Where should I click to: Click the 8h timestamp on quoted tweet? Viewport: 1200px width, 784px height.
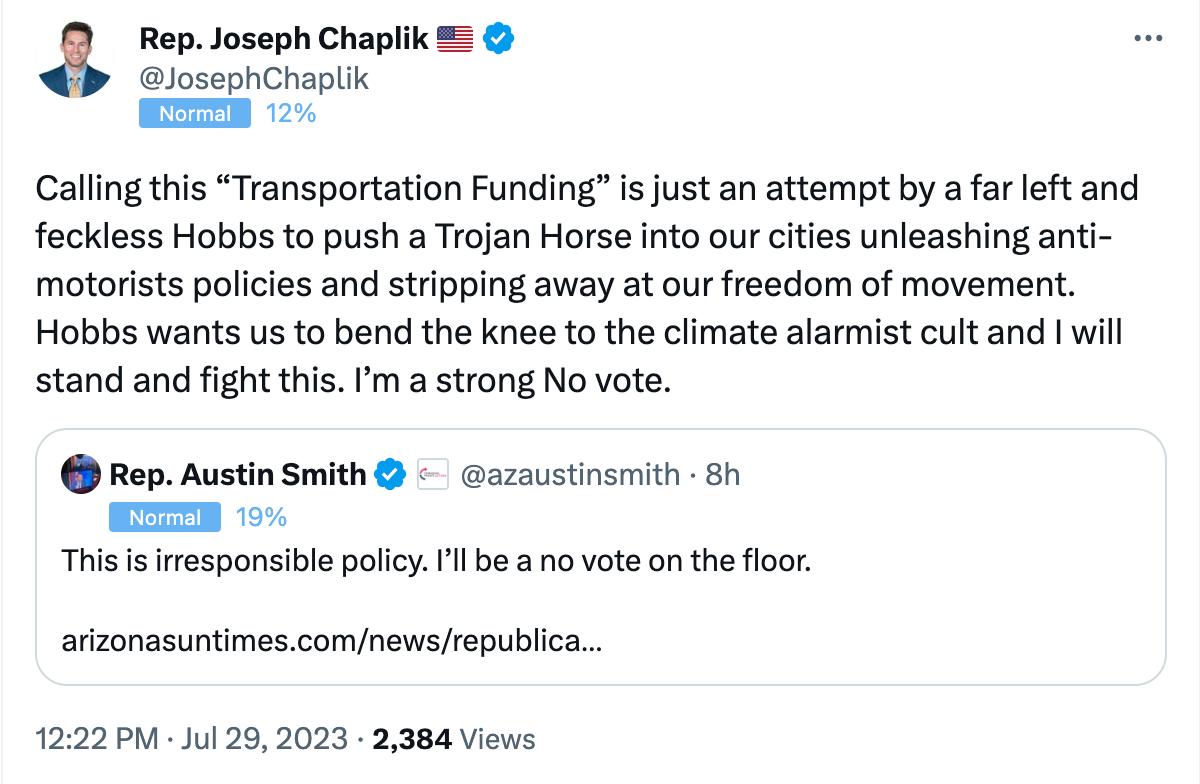[x=722, y=474]
